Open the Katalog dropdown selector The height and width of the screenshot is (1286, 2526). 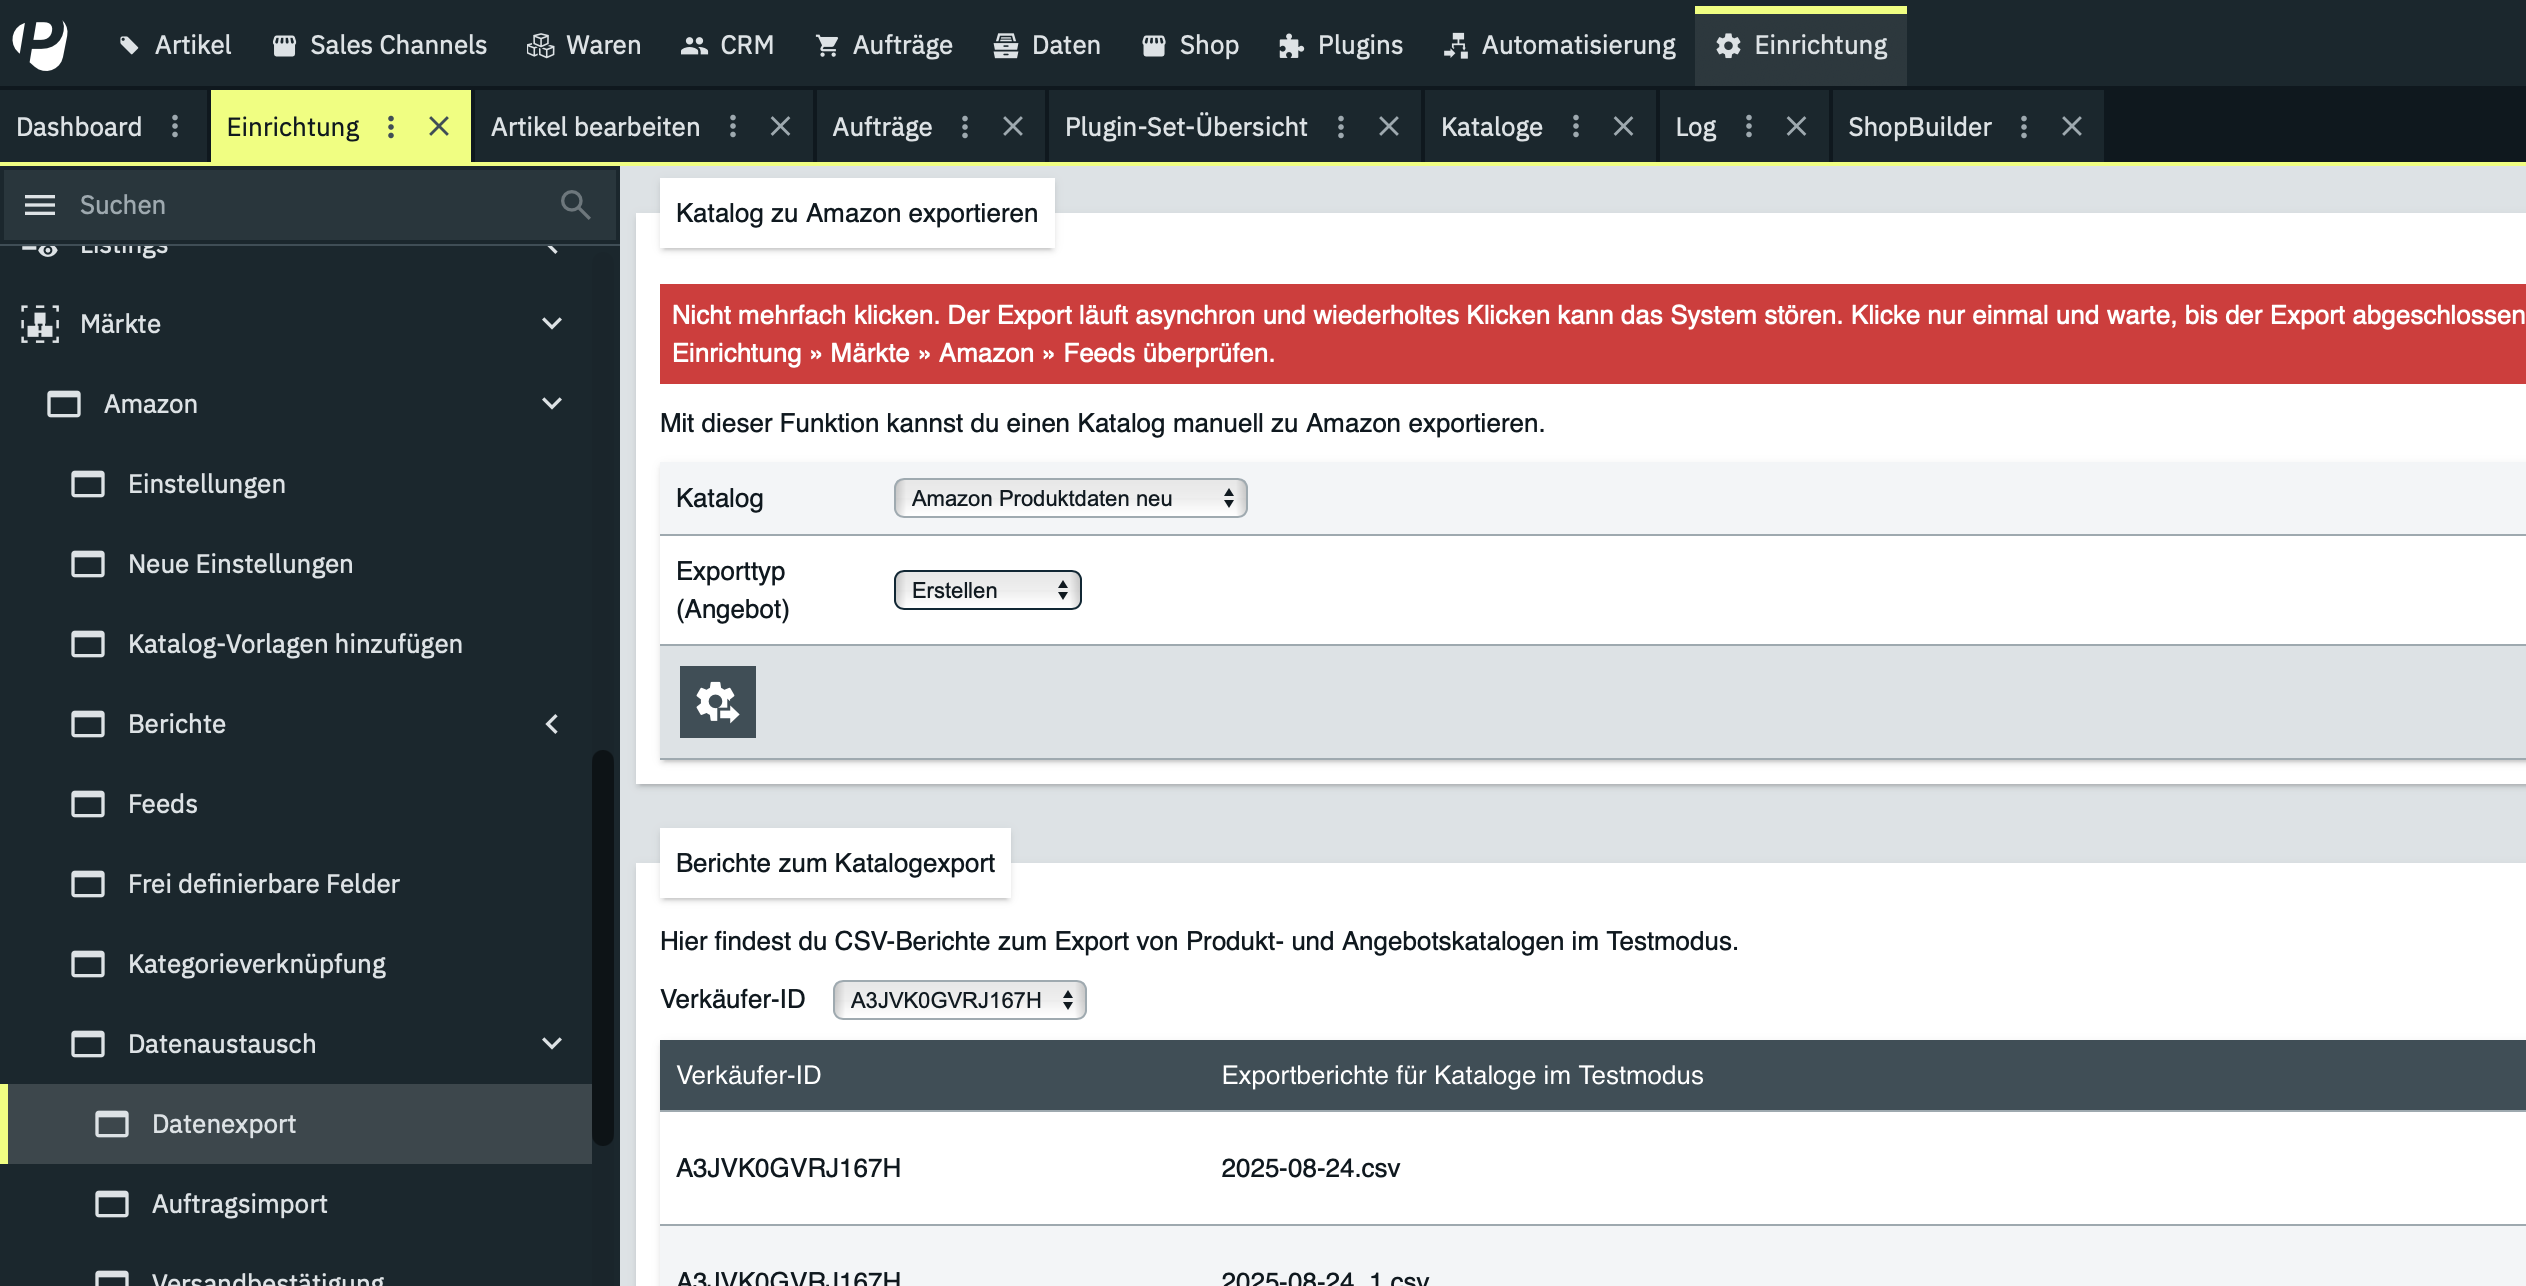point(1070,498)
